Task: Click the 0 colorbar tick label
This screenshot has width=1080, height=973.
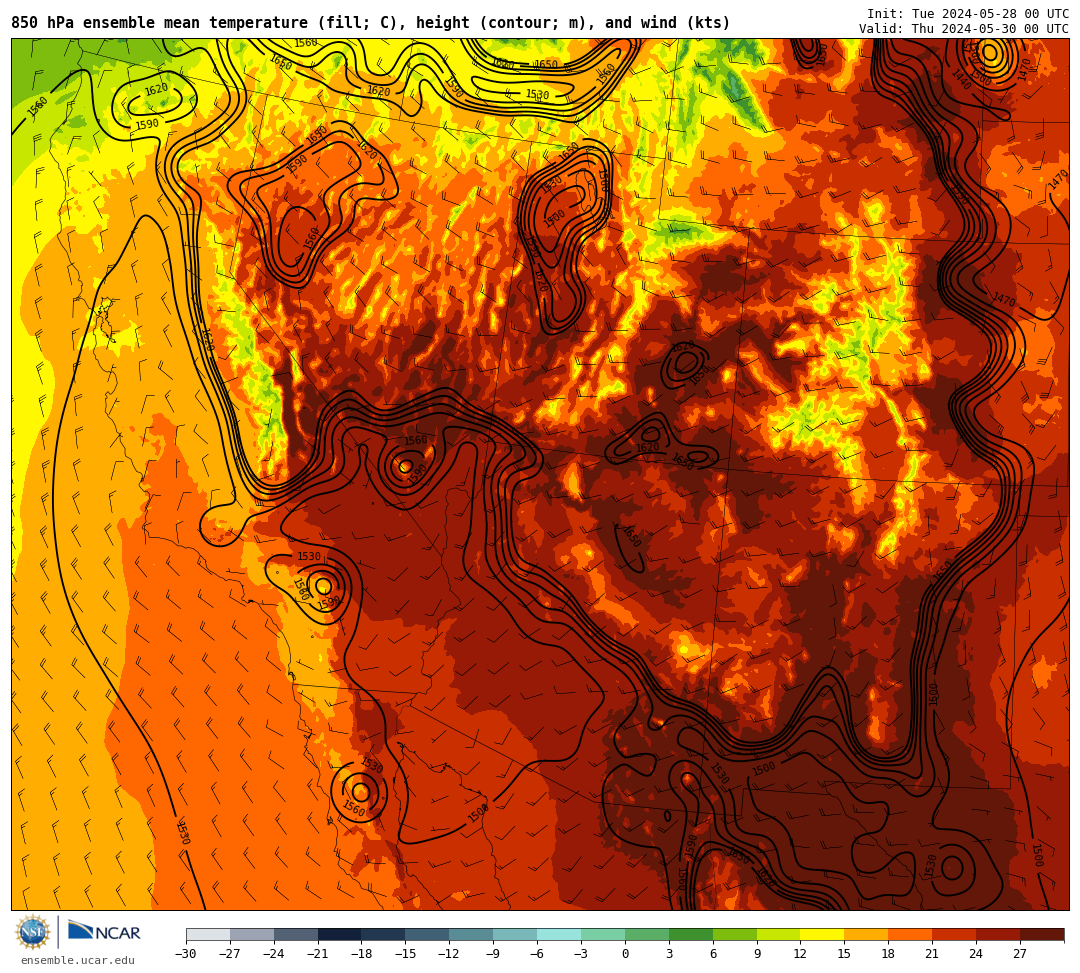Action: coord(625,954)
